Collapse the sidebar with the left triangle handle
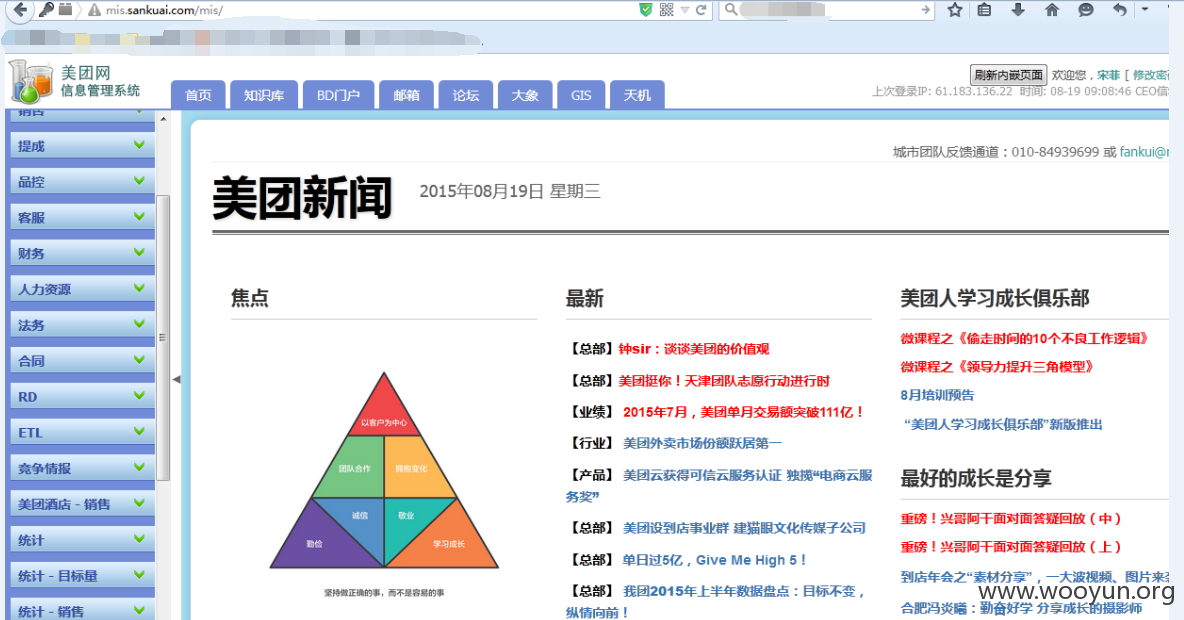The image size is (1184, 620). click(x=176, y=379)
